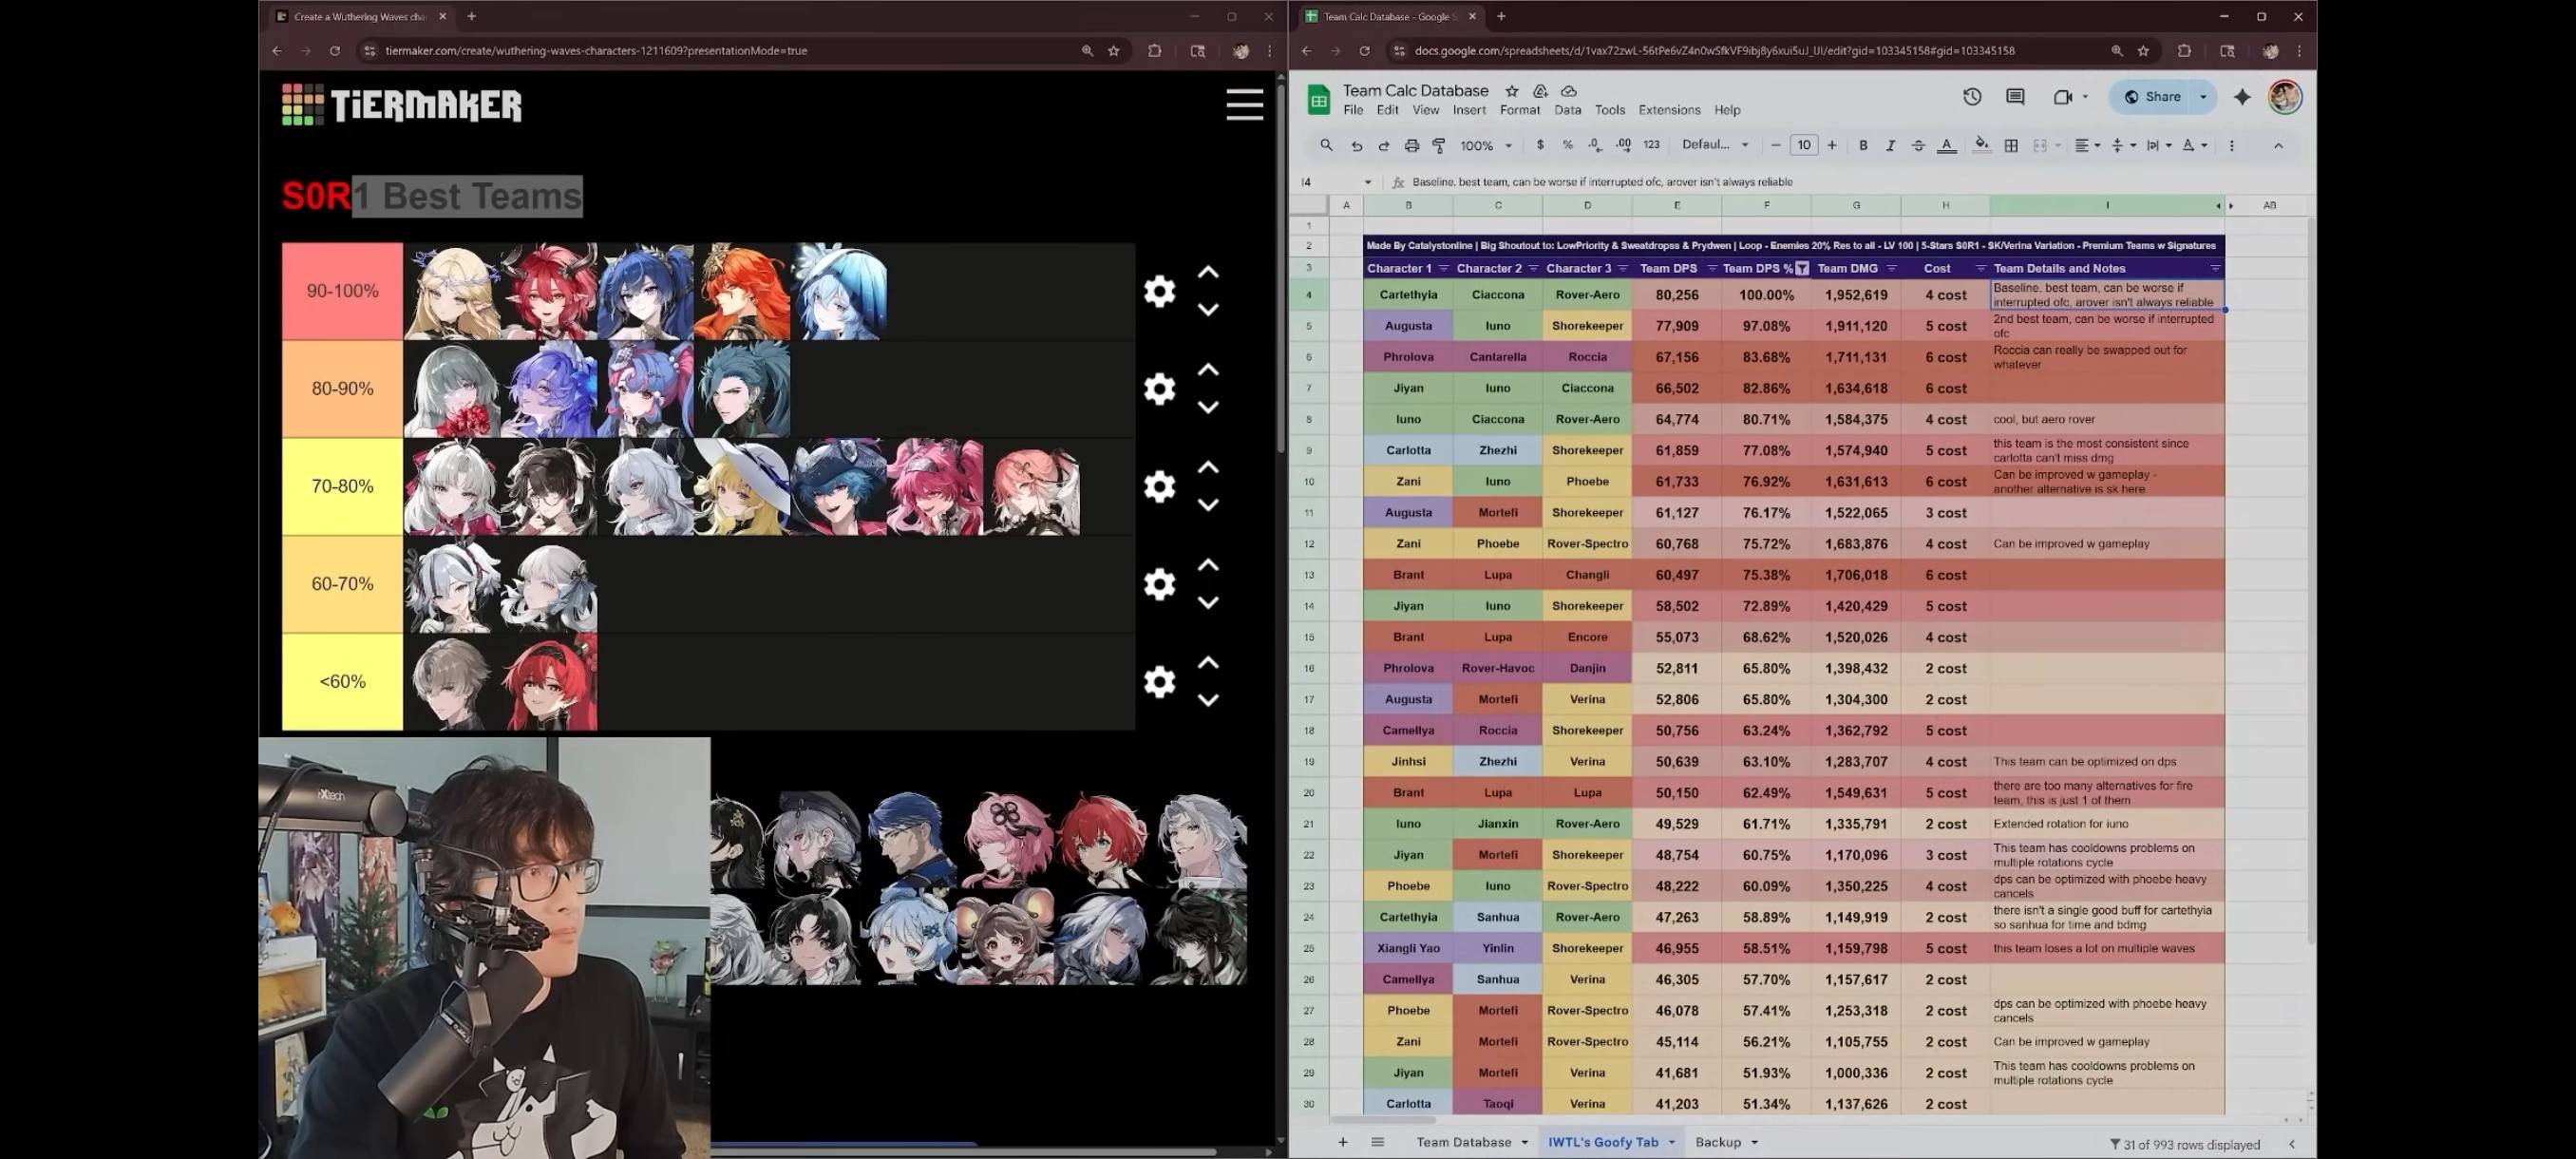
Task: Switch to the Team Database sheet tab
Action: coord(1463,1142)
